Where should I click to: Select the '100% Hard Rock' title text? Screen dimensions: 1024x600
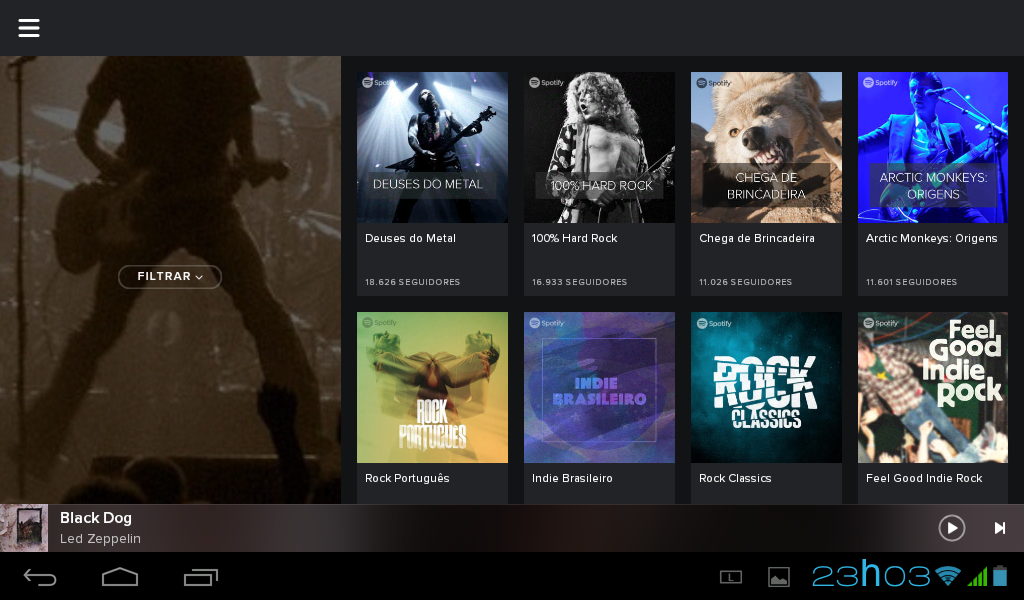[x=574, y=238]
